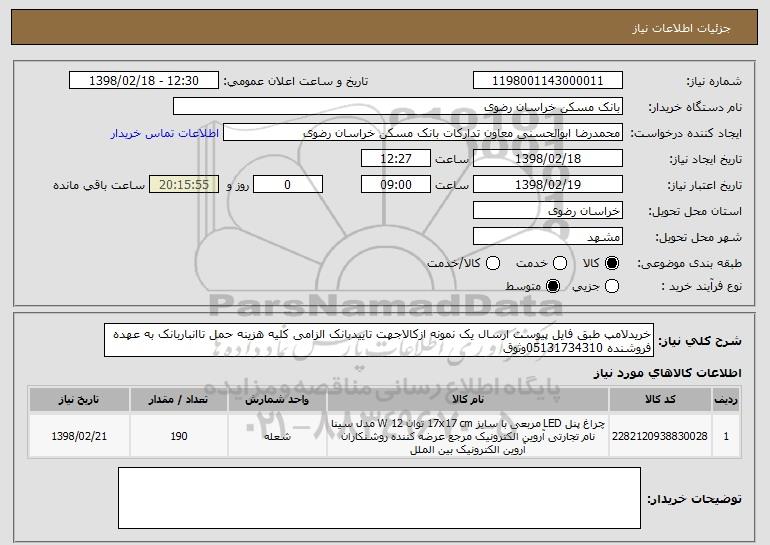Click the creation date field 1398/02/18
This screenshot has width=770, height=545.
tap(548, 159)
